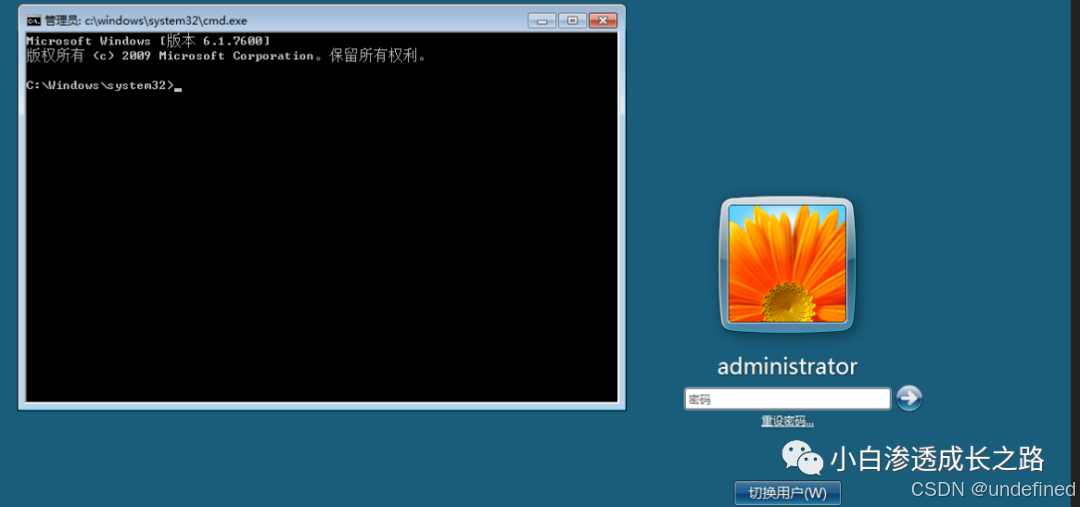Maximize the cmd.exe window
The width and height of the screenshot is (1080, 507).
pos(572,20)
